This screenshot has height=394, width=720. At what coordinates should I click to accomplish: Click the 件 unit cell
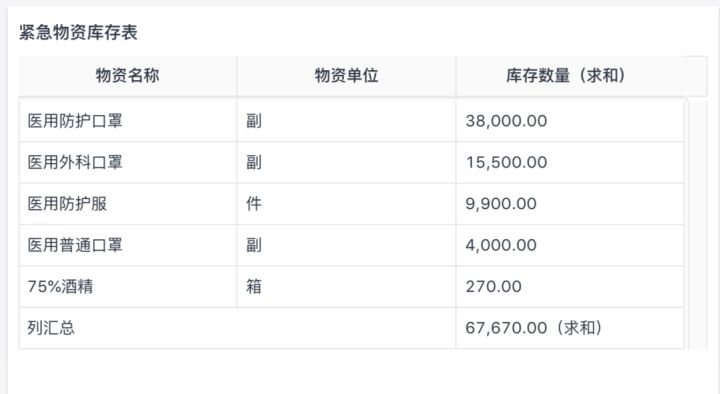tap(346, 204)
